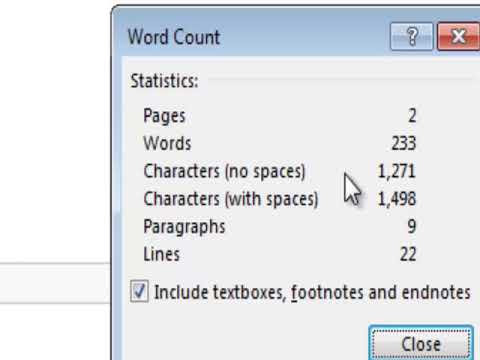Click the value 1,498
Viewport: 480px width, 360px height.
(397, 199)
